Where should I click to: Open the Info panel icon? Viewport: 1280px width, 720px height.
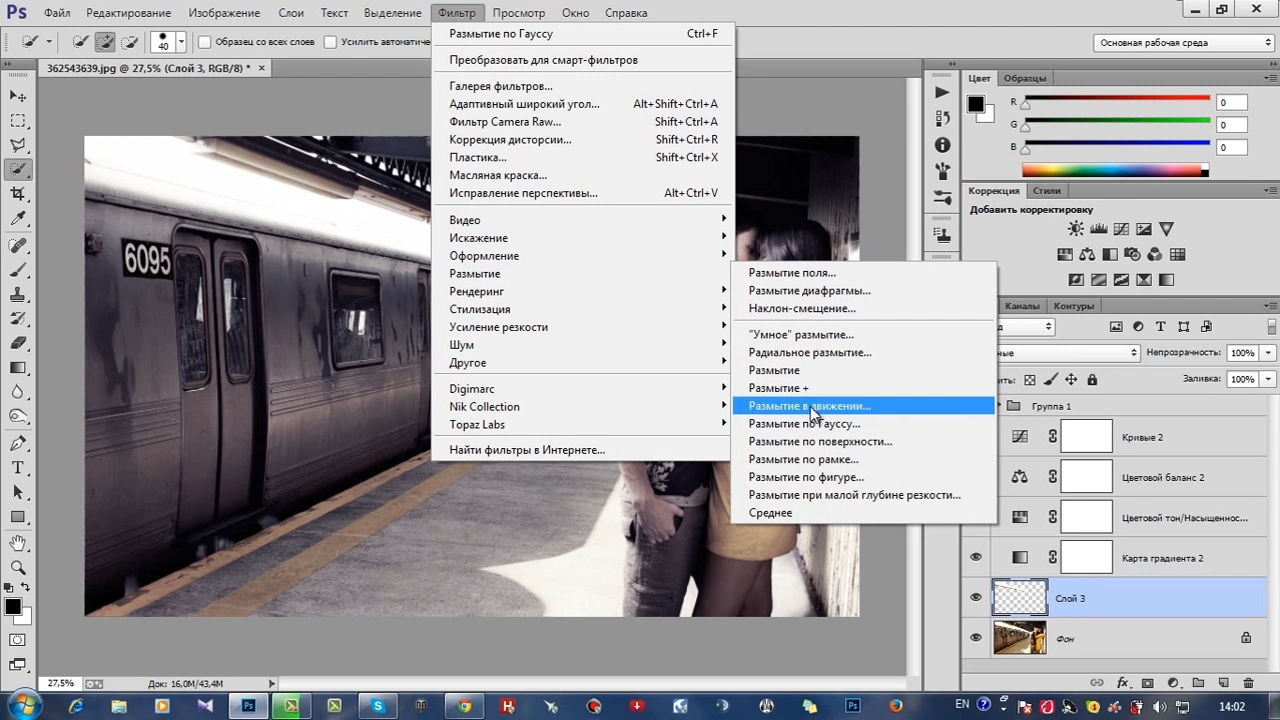[942, 145]
